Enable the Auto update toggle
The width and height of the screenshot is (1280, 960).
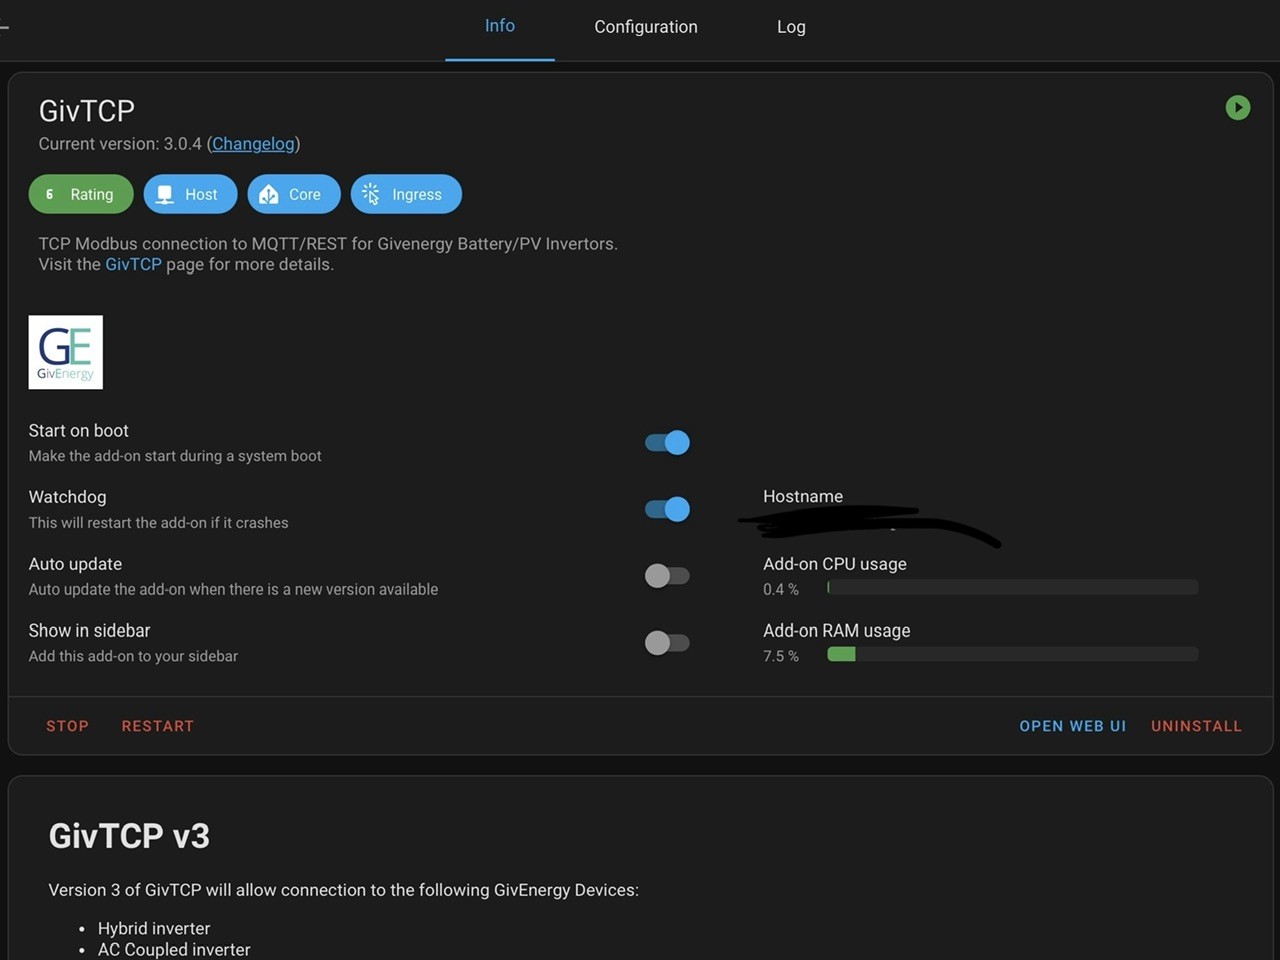(667, 576)
